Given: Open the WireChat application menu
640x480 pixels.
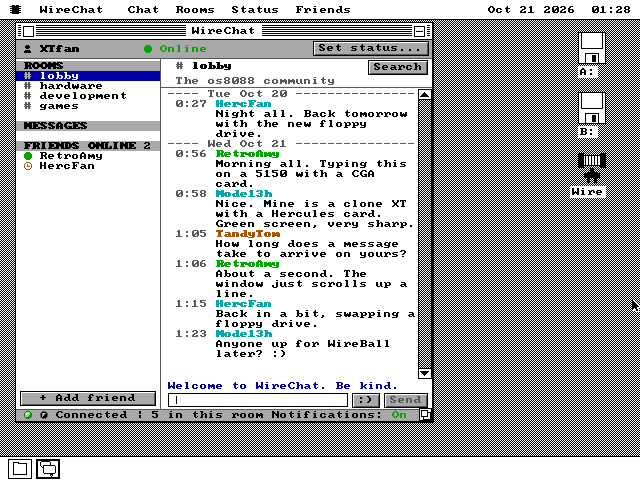Looking at the screenshot, I should coord(71,9).
